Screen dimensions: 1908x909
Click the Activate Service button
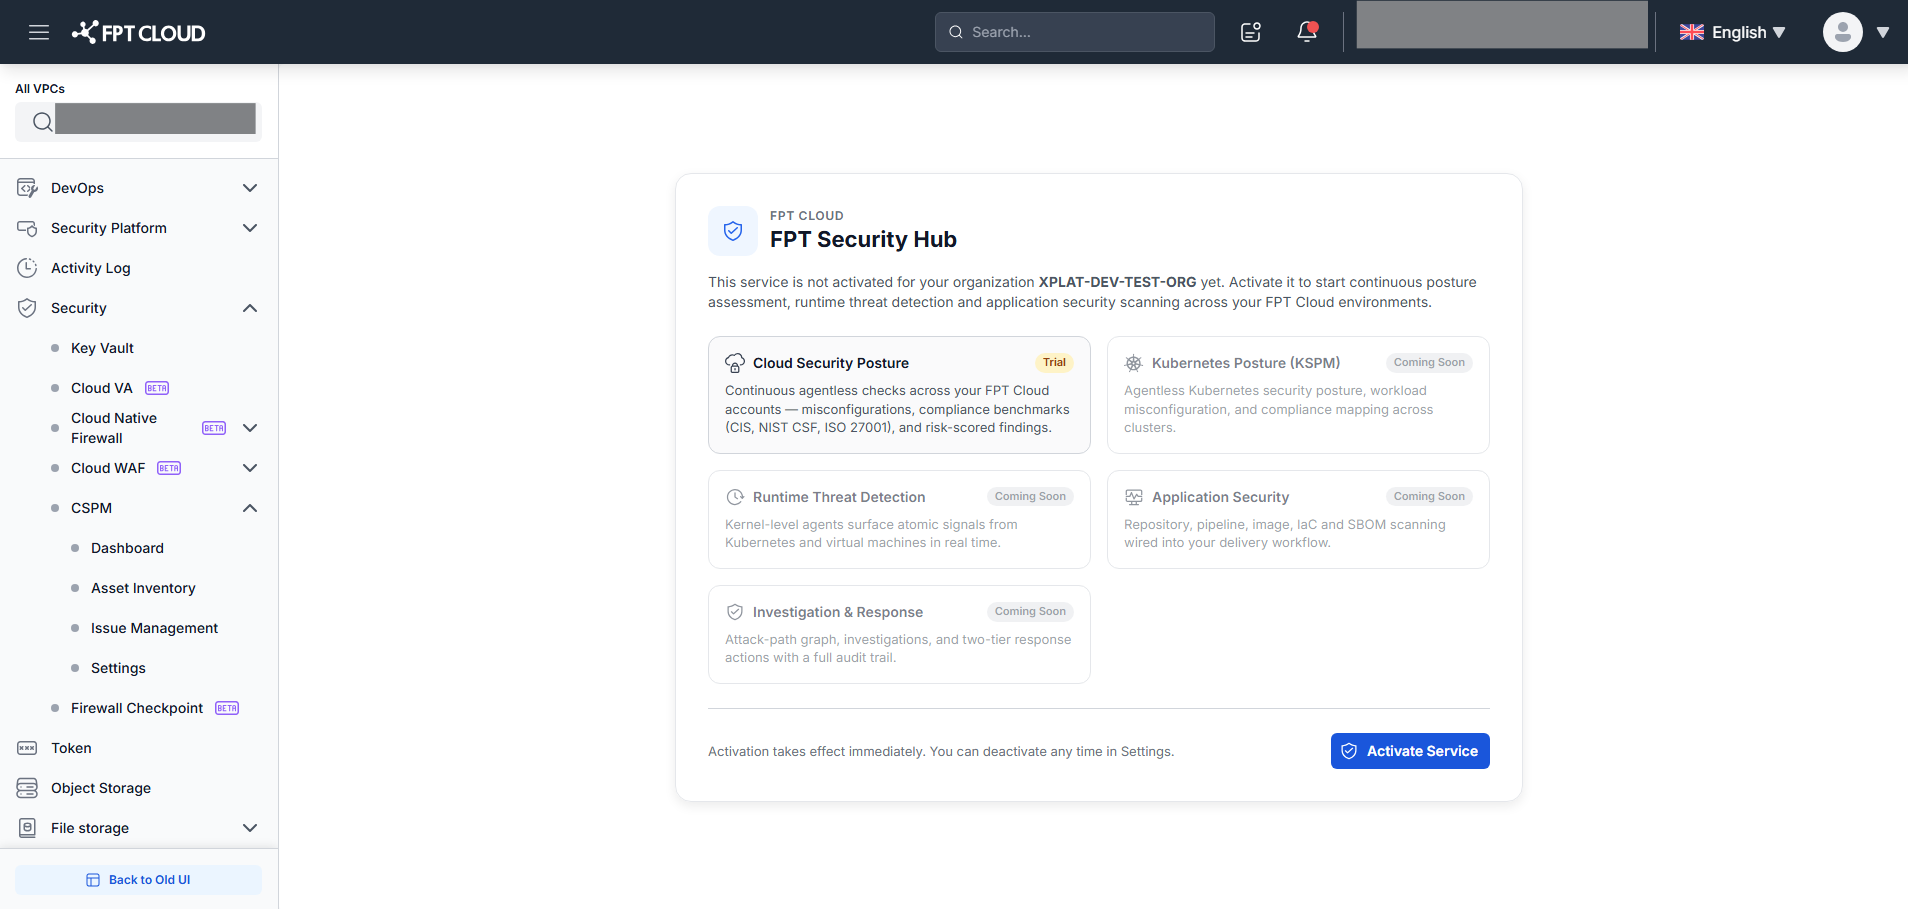pyautogui.click(x=1410, y=751)
